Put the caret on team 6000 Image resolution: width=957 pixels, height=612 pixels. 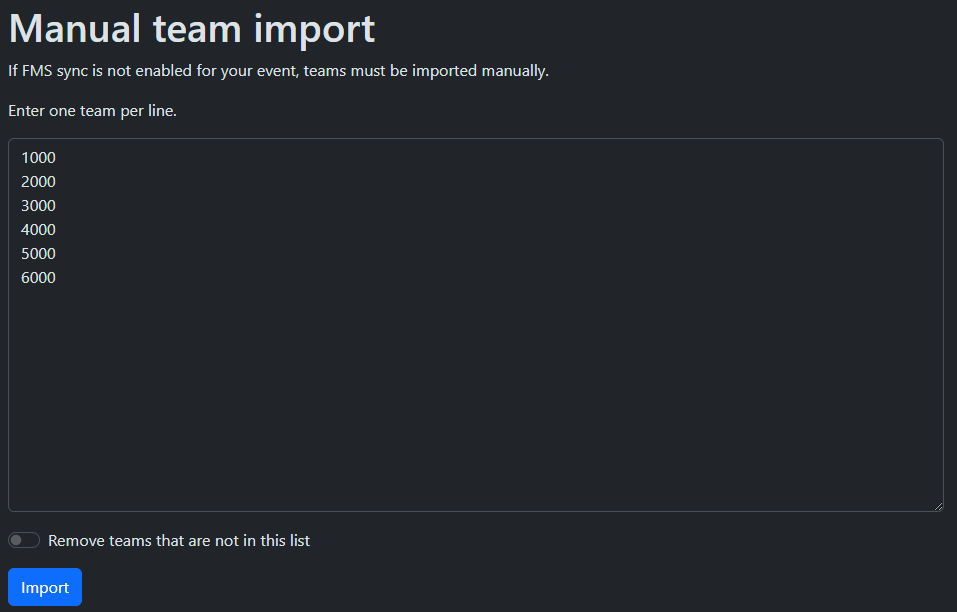point(39,278)
